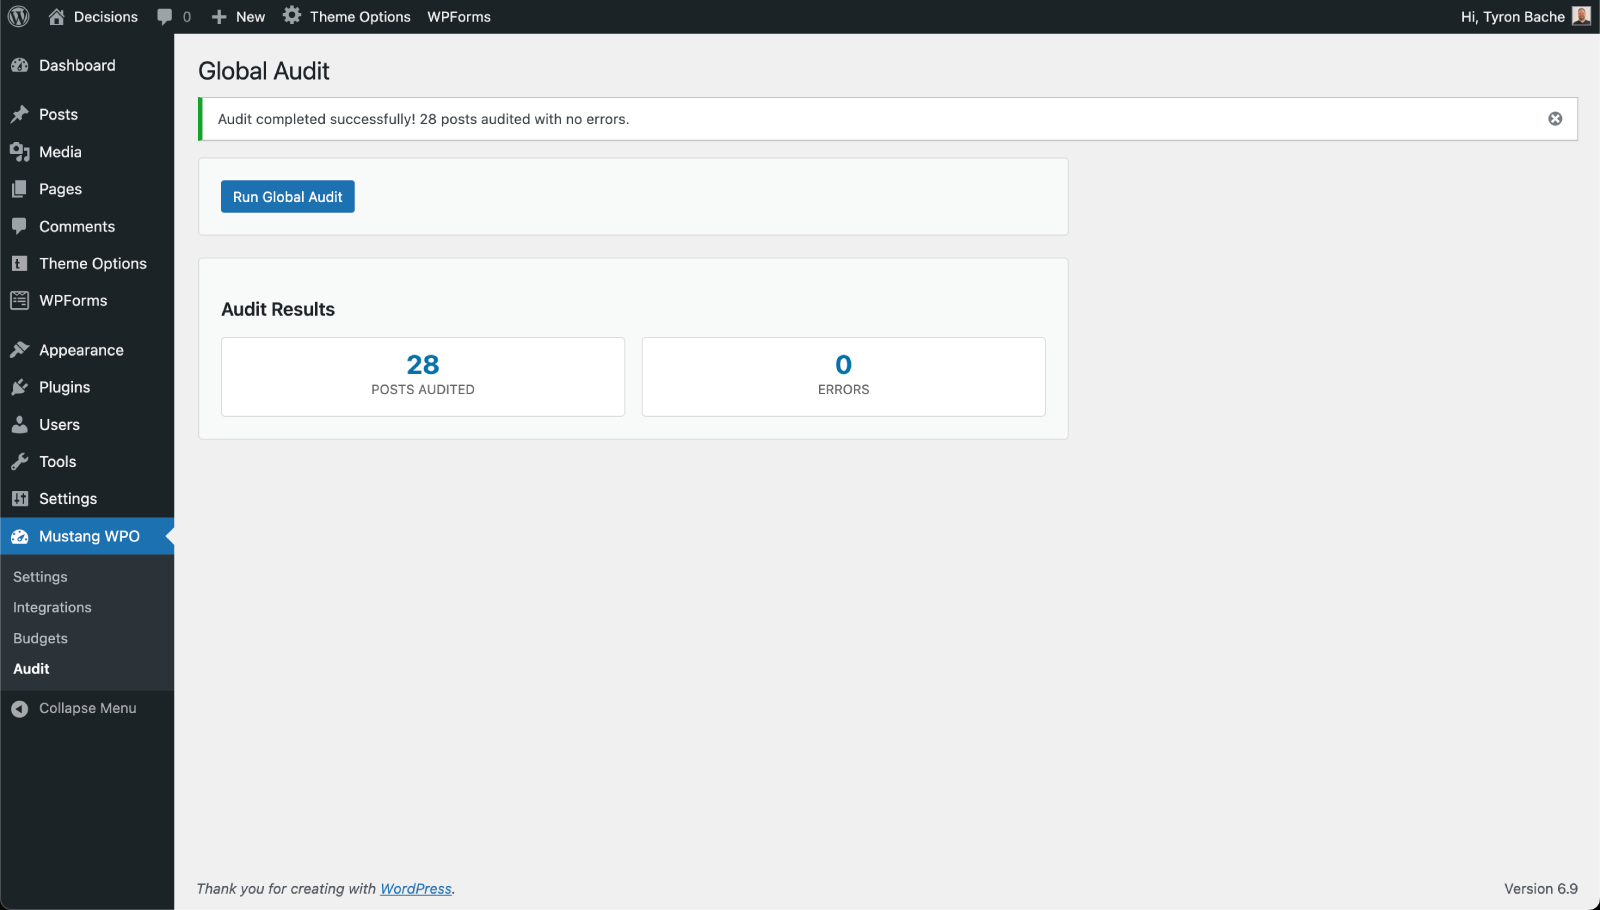Dismiss the audit success notice

(x=1555, y=118)
